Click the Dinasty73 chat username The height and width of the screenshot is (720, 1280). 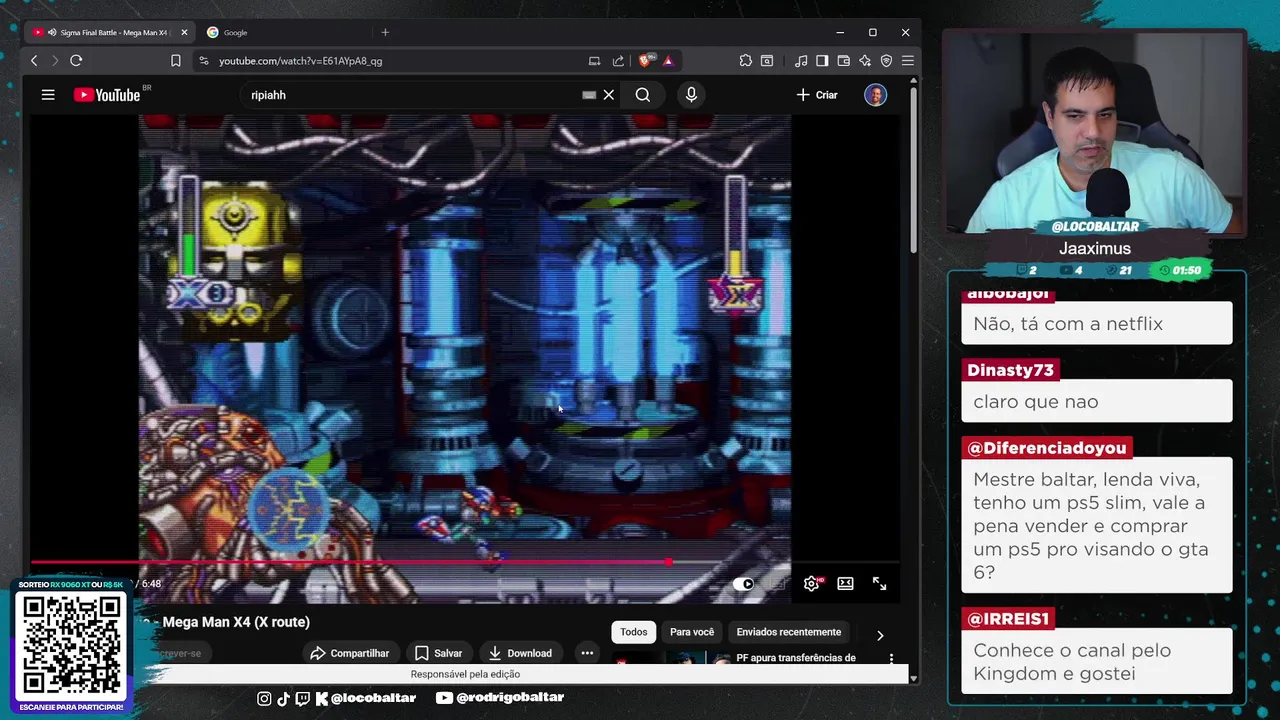pyautogui.click(x=1010, y=370)
